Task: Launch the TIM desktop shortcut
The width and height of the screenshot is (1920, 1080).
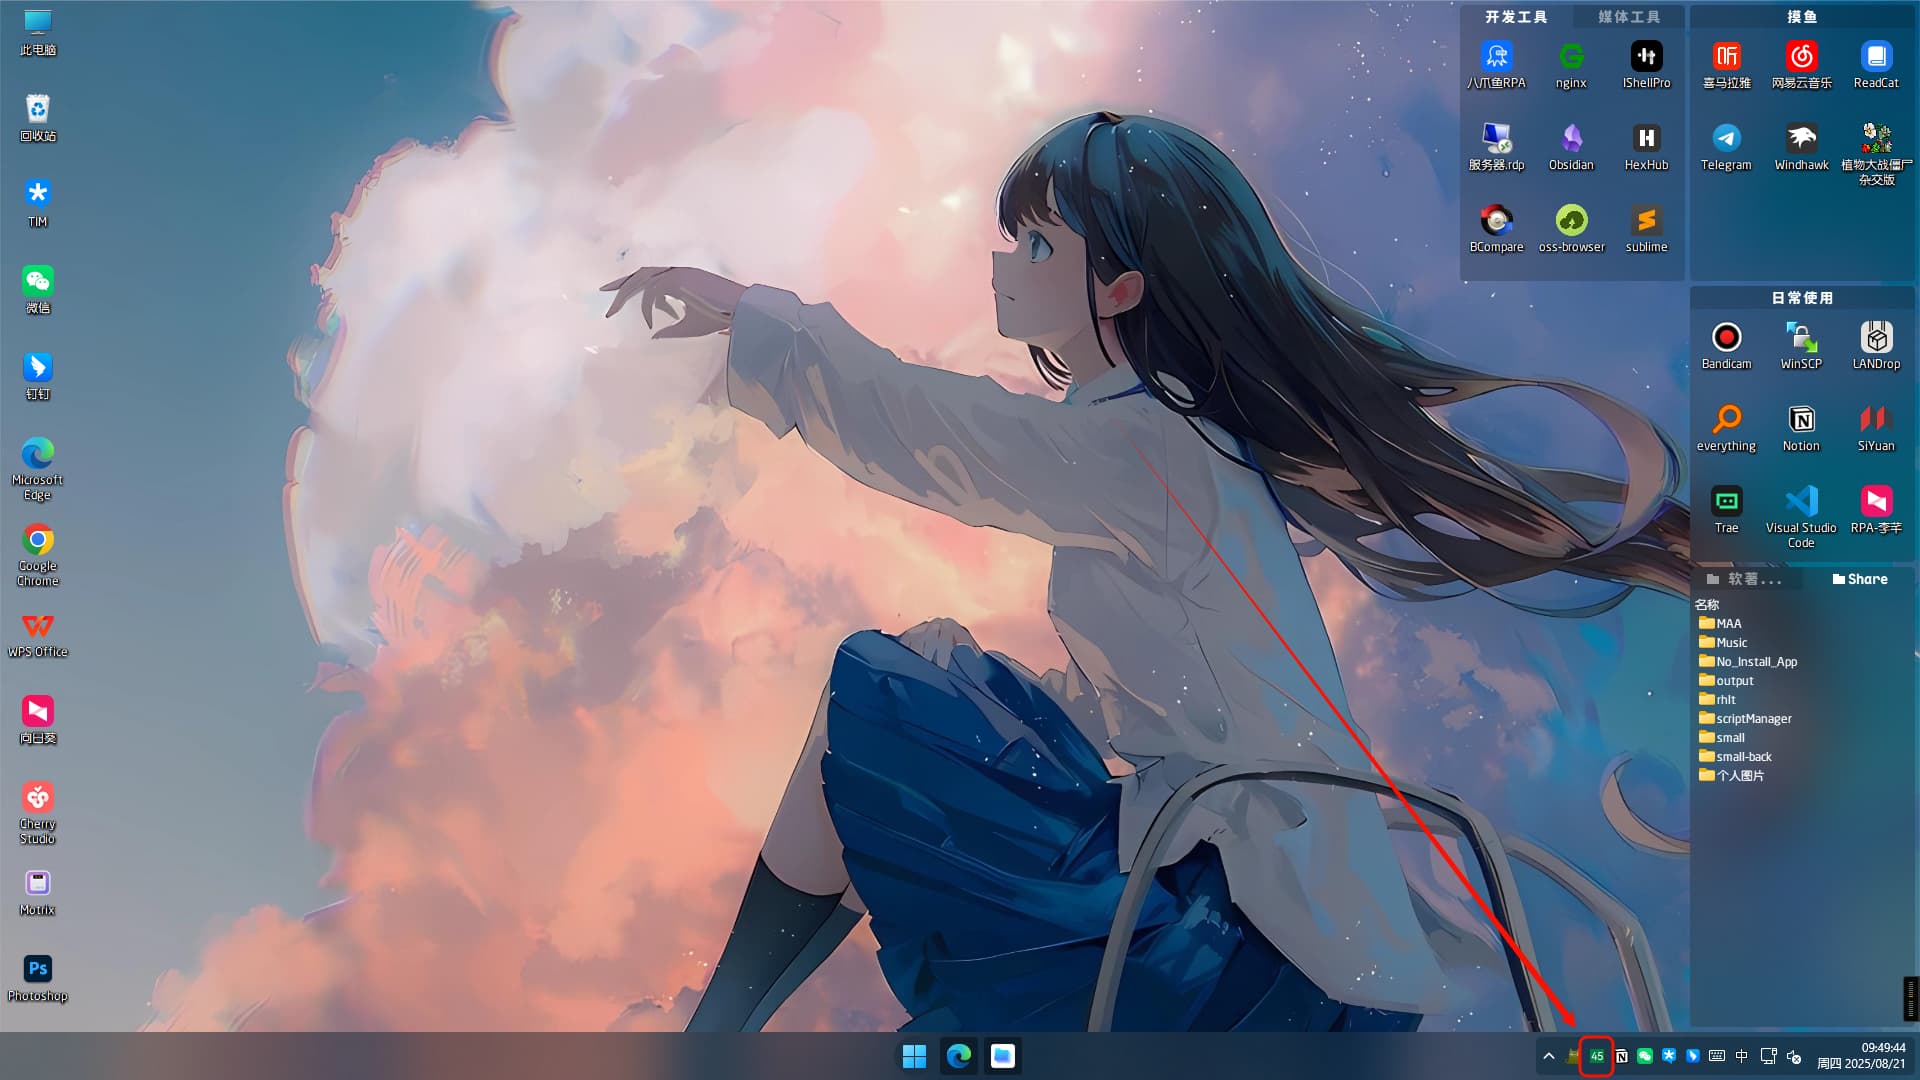Action: (38, 203)
